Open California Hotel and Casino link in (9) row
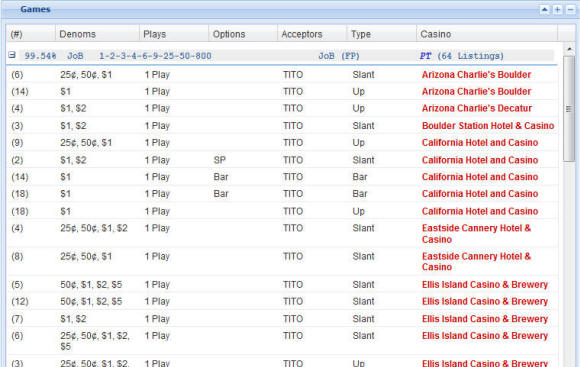This screenshot has height=367, width=580. [480, 143]
